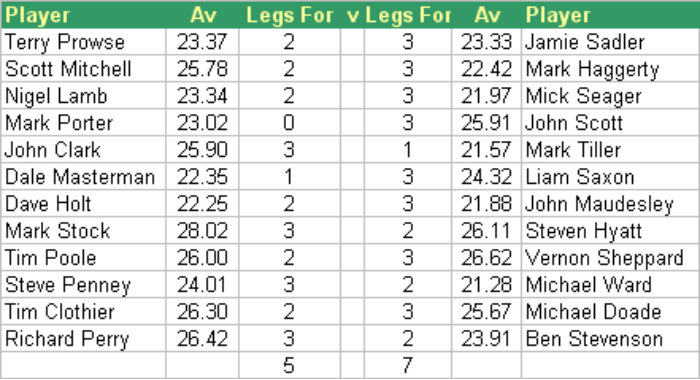Click the Vernon Sheppard name cell
The image size is (700, 380).
pyautogui.click(x=610, y=258)
